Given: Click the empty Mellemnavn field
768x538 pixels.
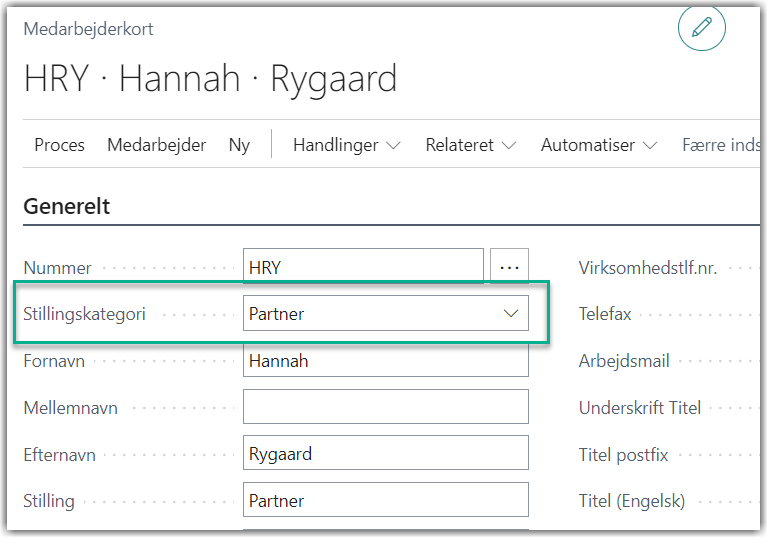Looking at the screenshot, I should tap(385, 407).
